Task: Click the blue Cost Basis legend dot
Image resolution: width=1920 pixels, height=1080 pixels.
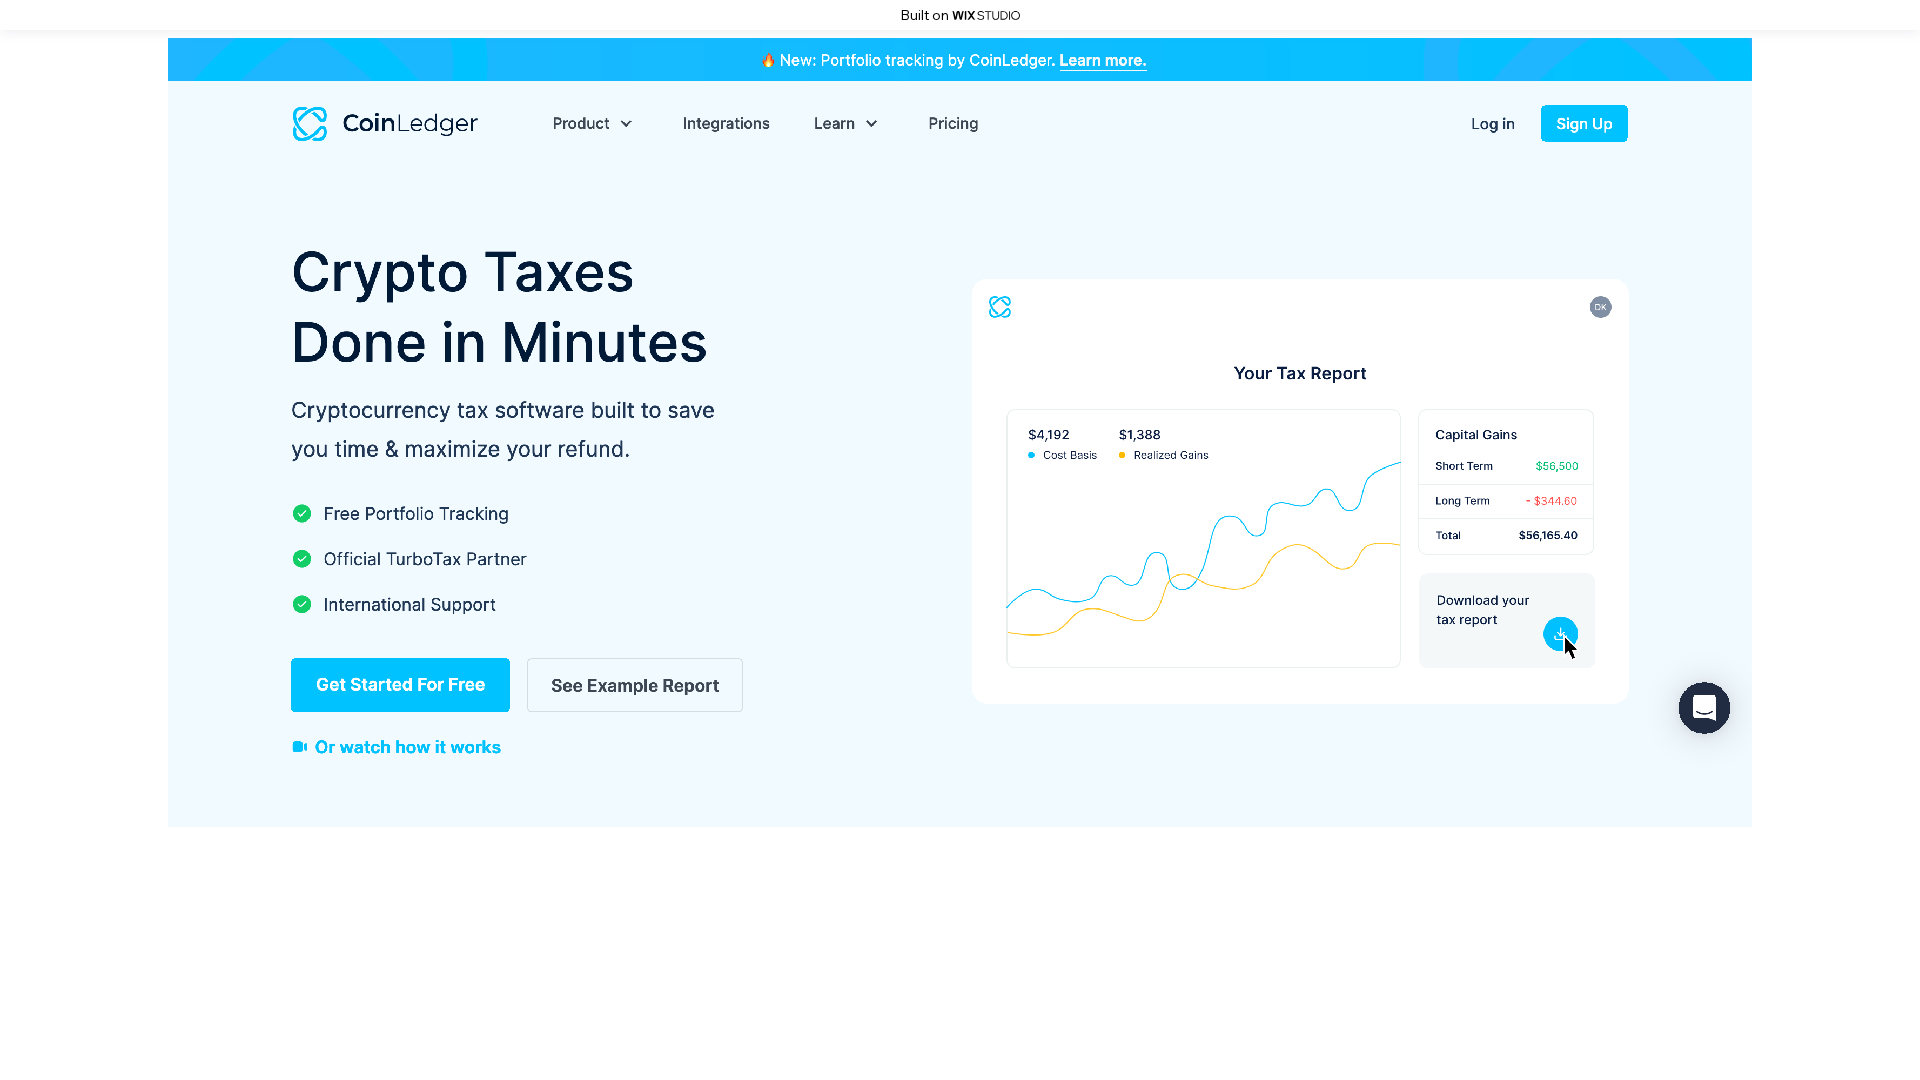Action: tap(1031, 455)
